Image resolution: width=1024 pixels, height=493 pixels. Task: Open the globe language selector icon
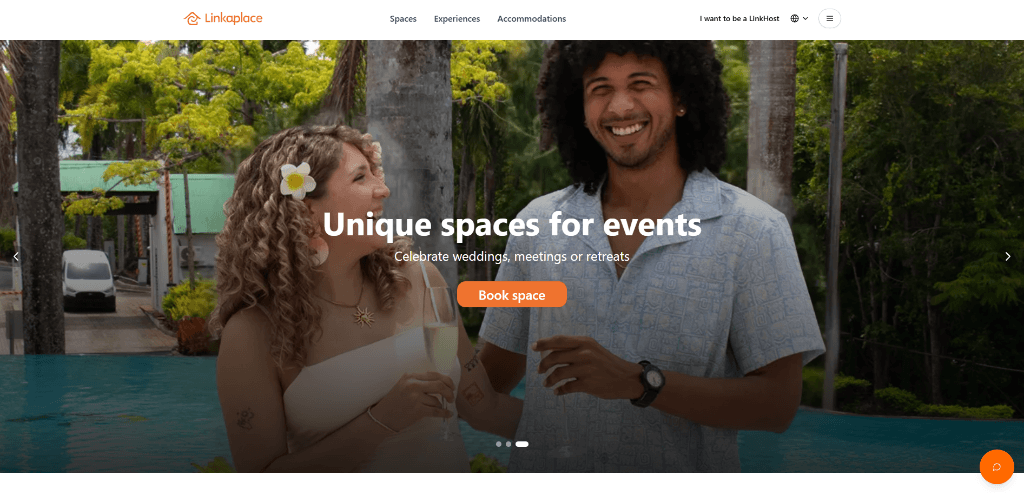coord(795,18)
